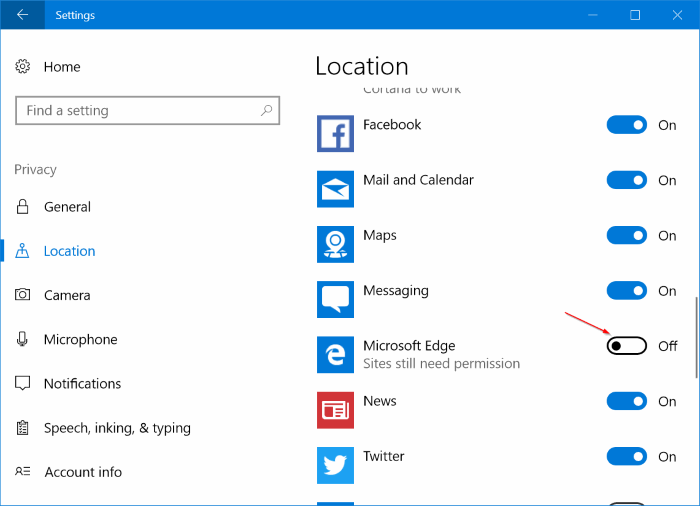Click the Home gear icon
This screenshot has width=700, height=506.
click(22, 67)
